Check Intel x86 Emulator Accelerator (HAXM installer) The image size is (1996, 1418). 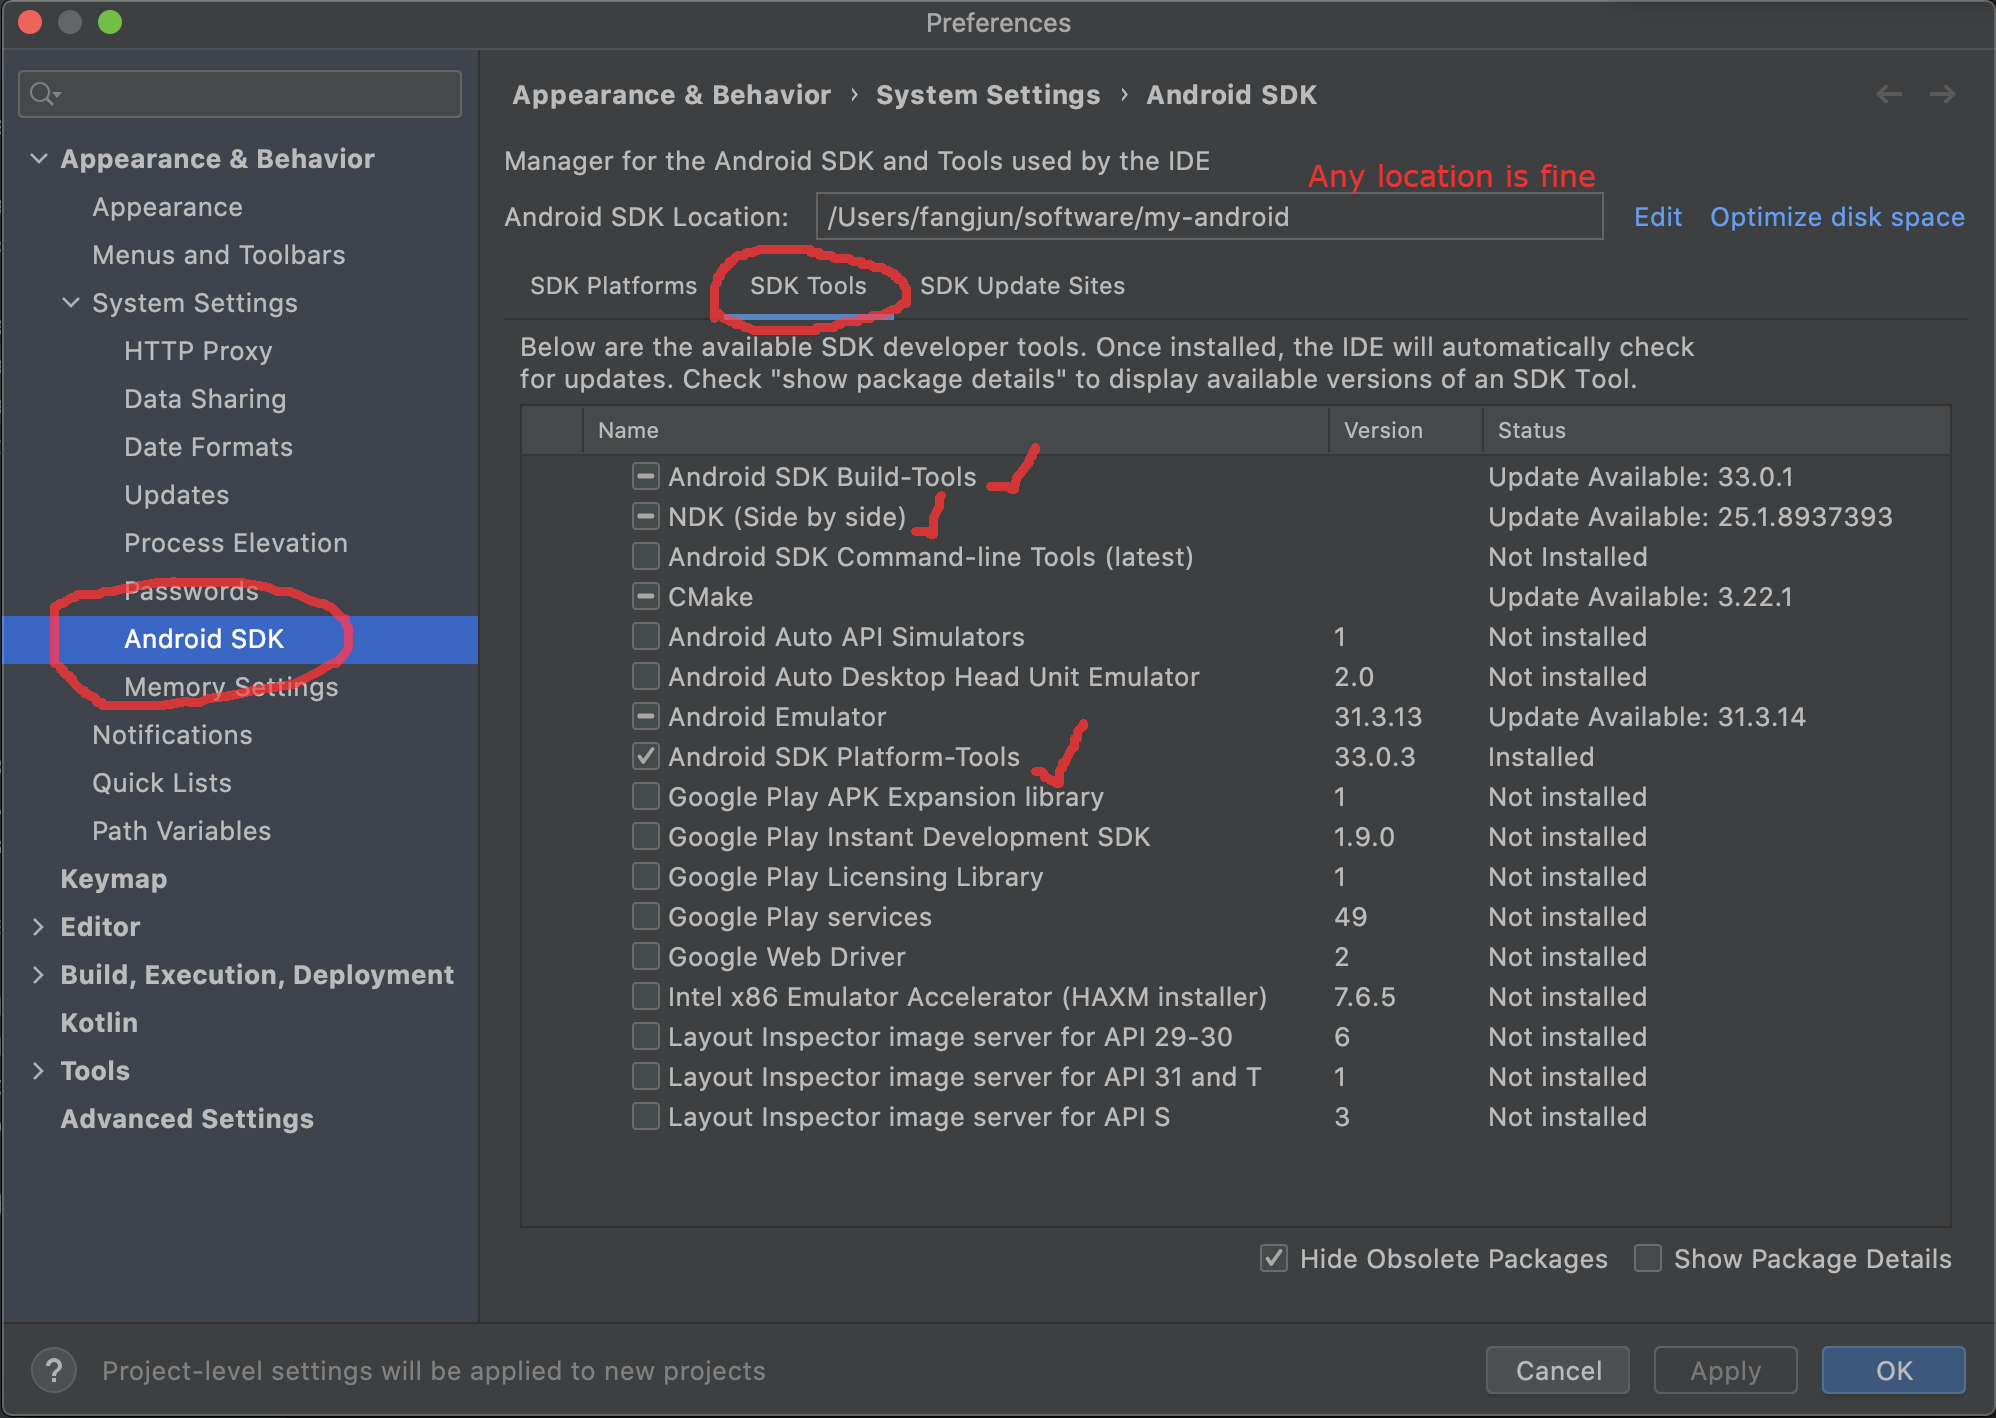pyautogui.click(x=646, y=996)
